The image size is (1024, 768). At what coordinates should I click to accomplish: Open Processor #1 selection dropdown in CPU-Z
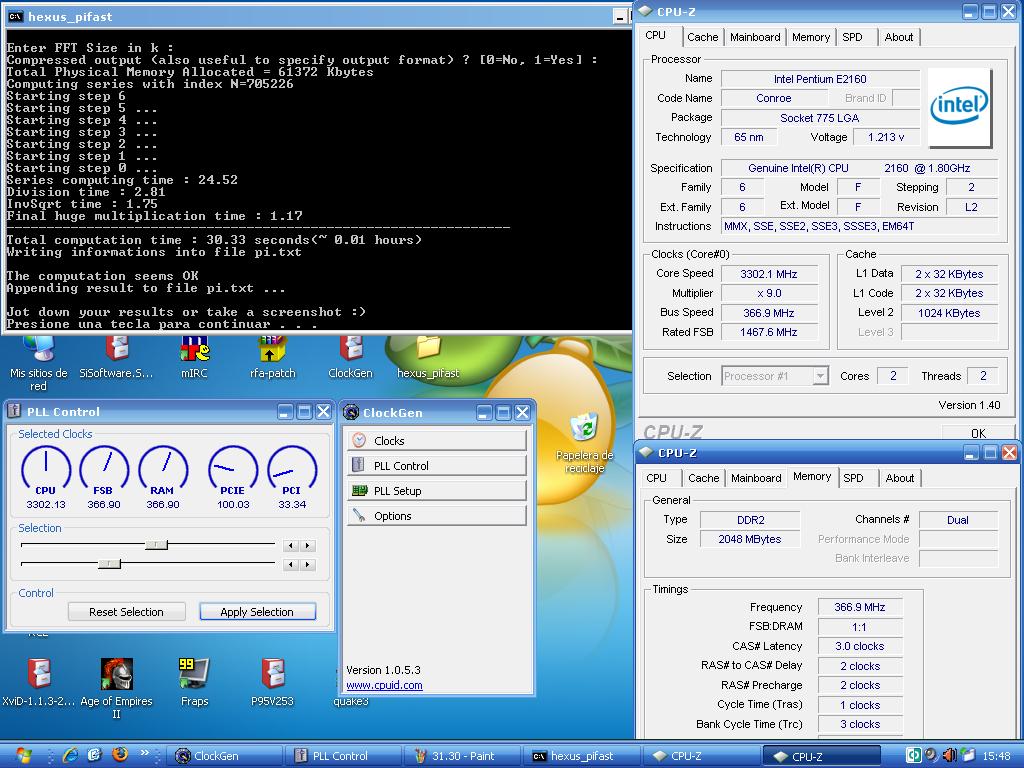pyautogui.click(x=775, y=376)
